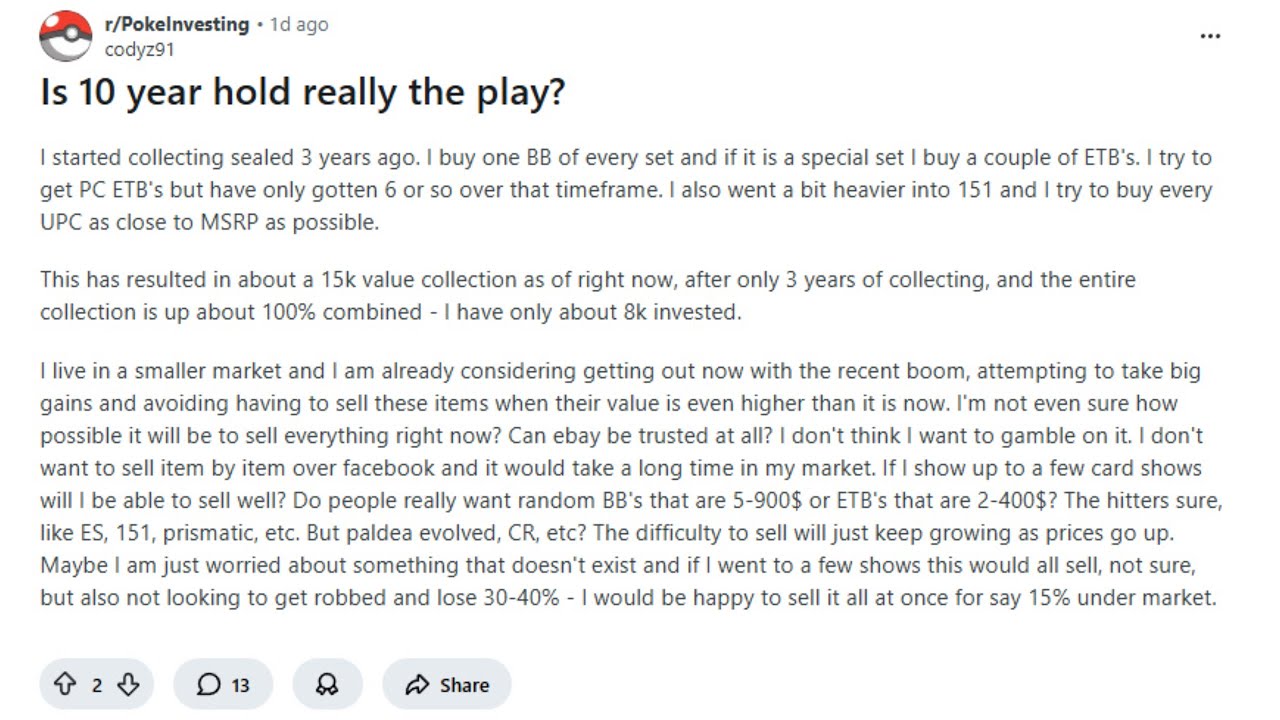Viewport: 1280px width, 720px height.
Task: Click the Pokeball subreddit avatar
Action: click(x=65, y=36)
